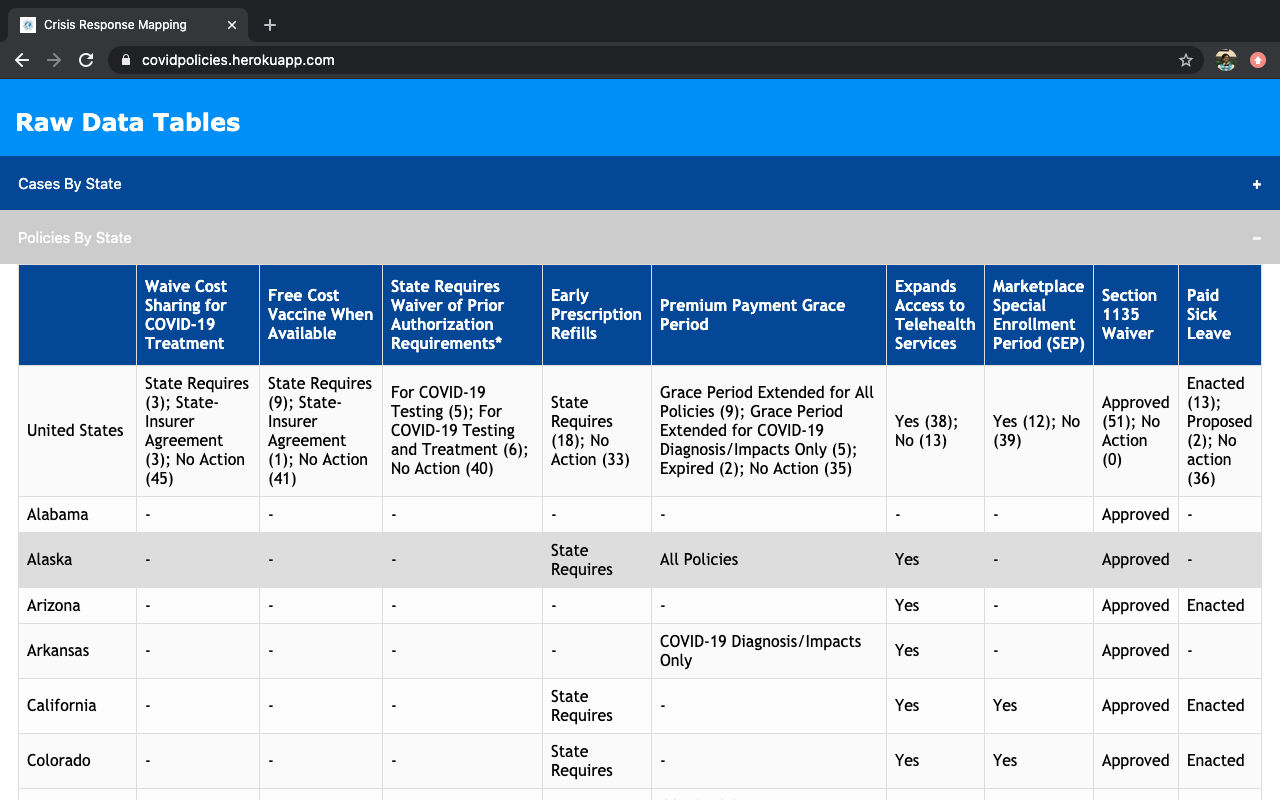The height and width of the screenshot is (800, 1280).
Task: Select the Crisis Response Mapping browser tab
Action: click(x=130, y=25)
